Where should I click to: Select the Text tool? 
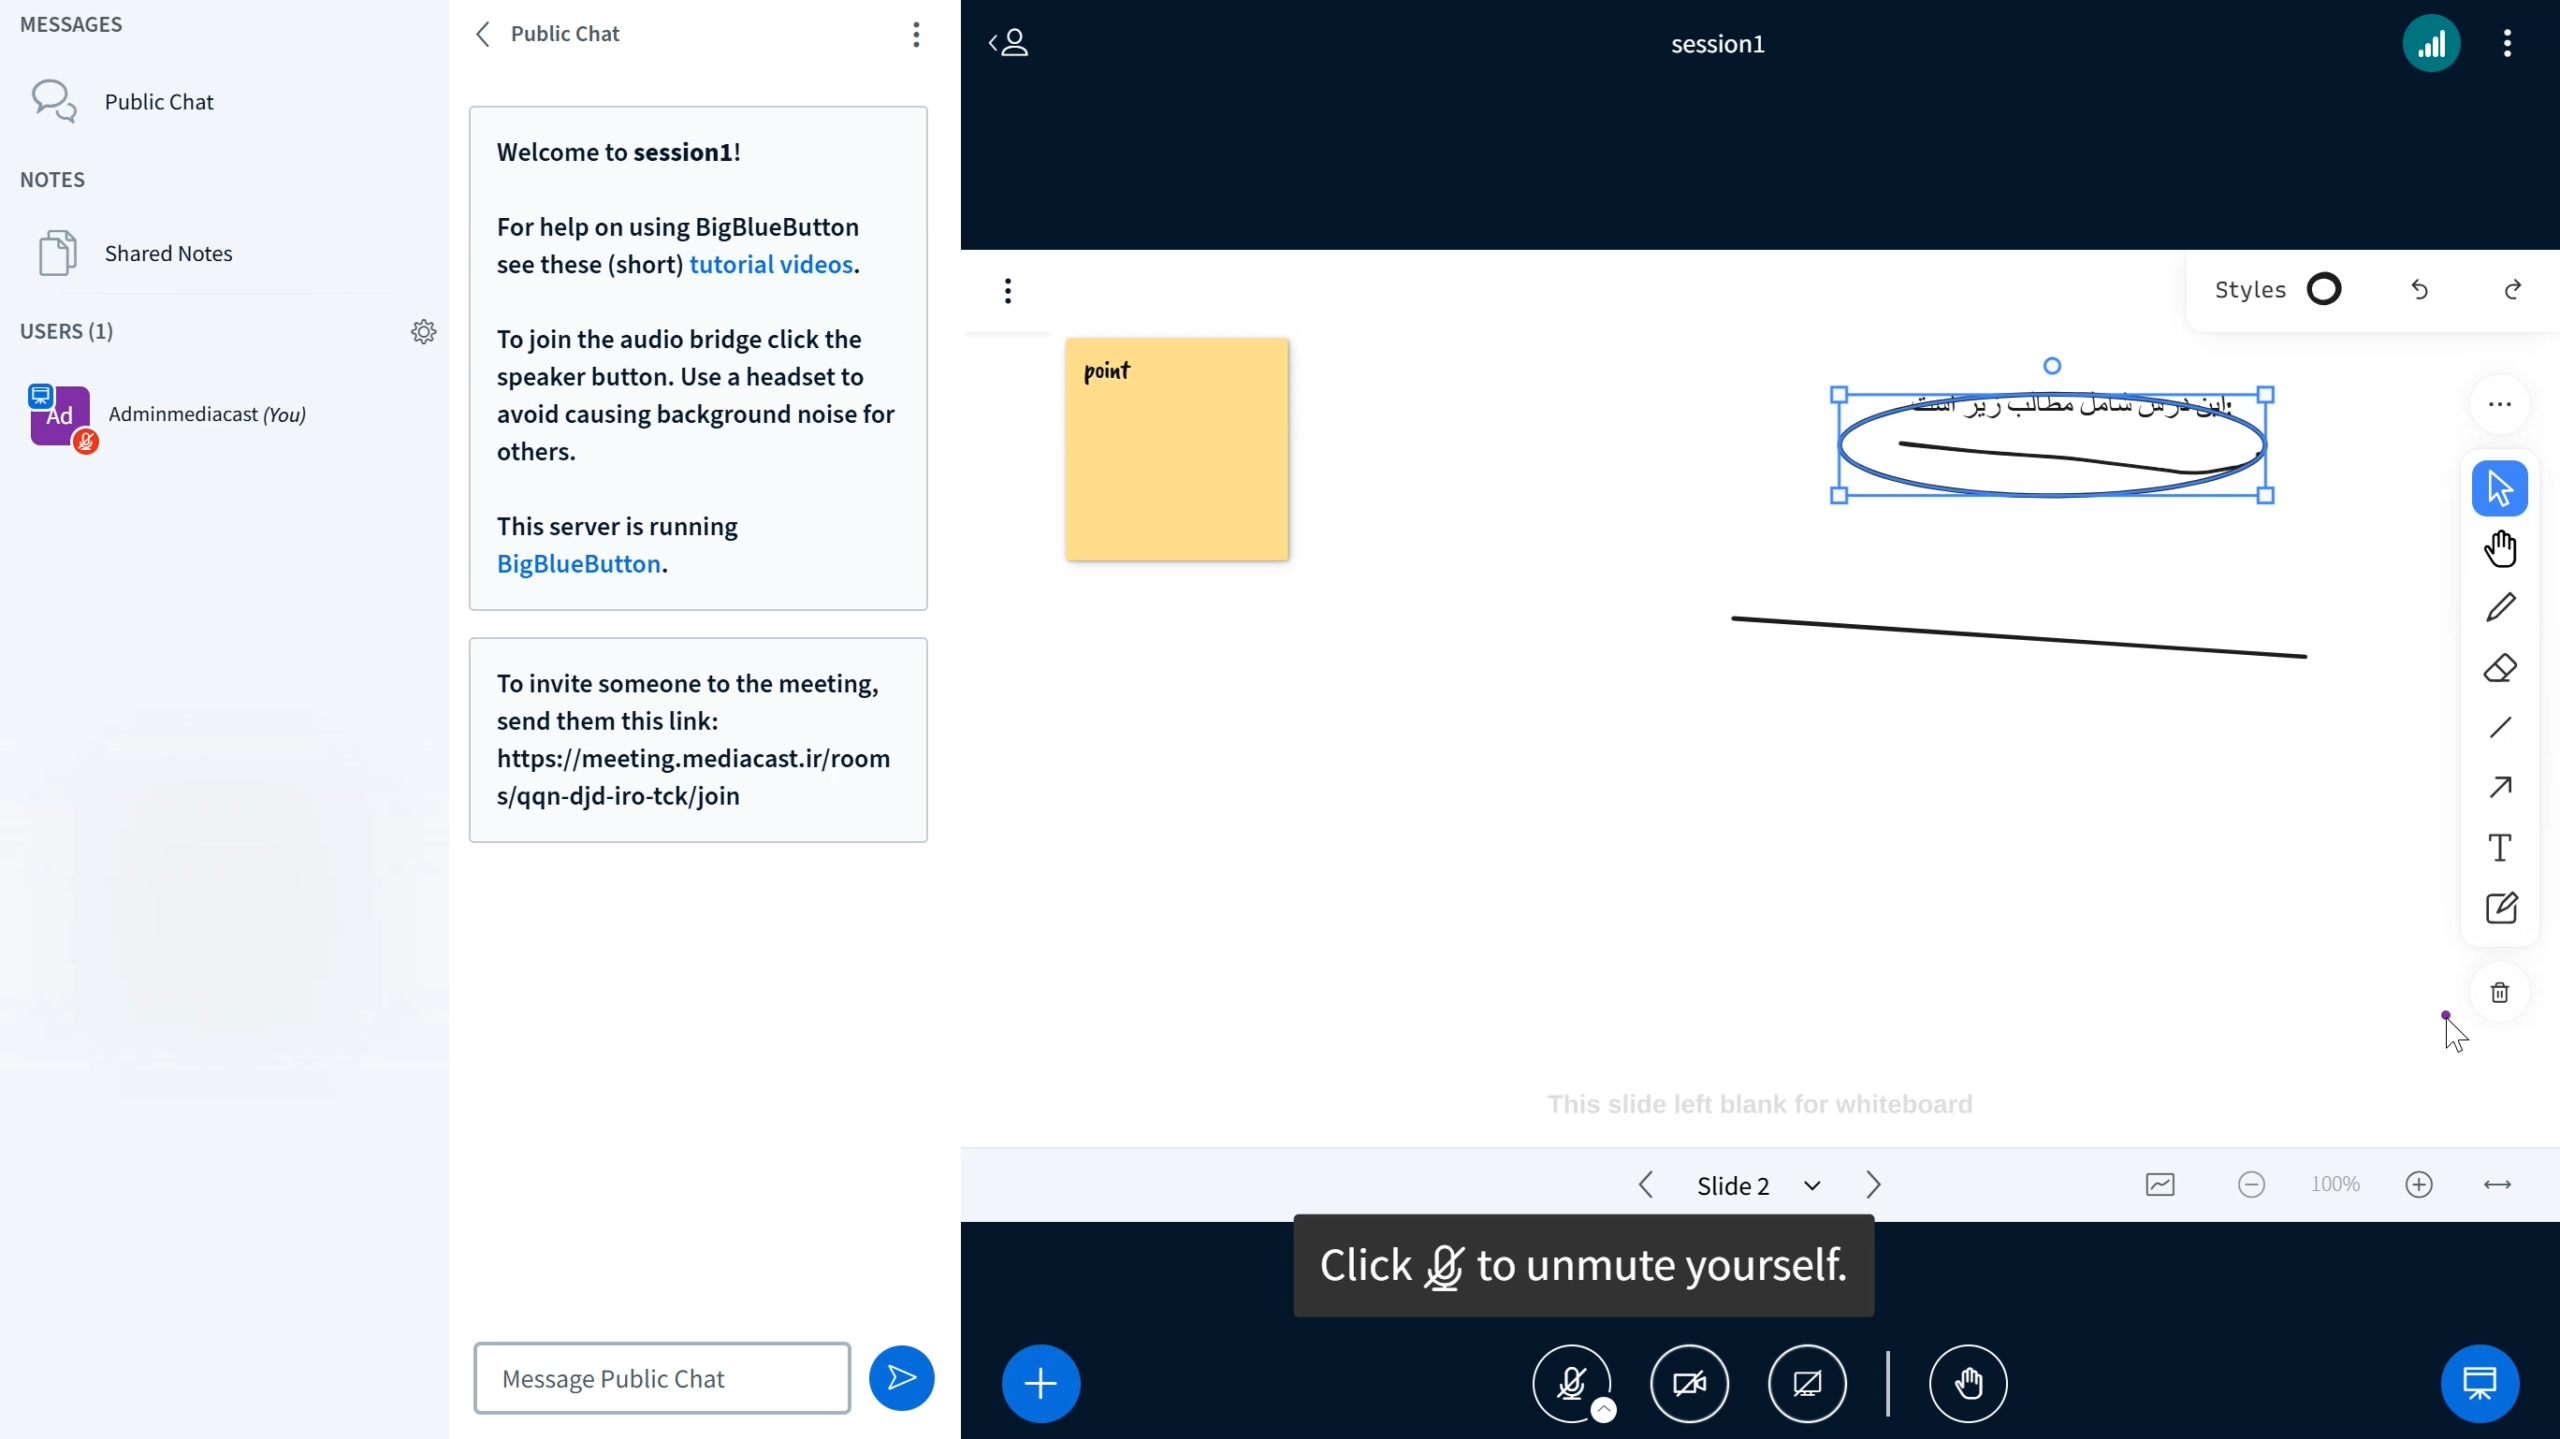click(2500, 848)
